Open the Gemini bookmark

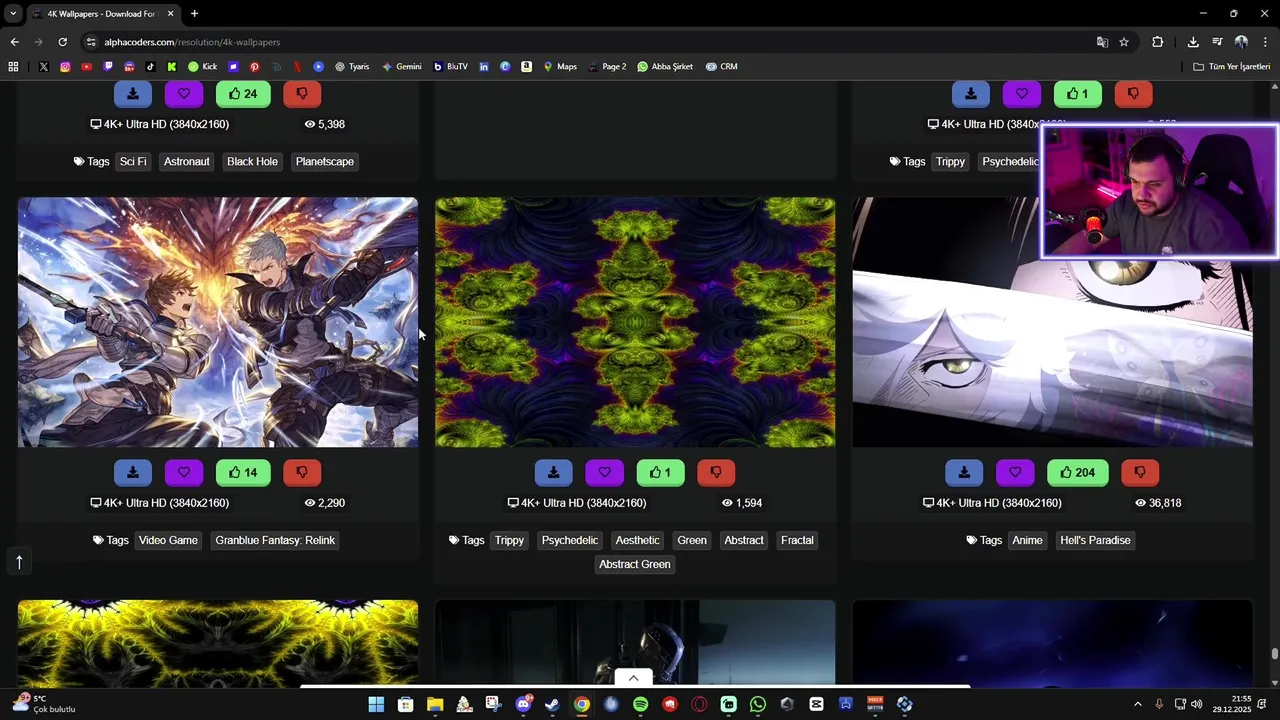(x=401, y=67)
